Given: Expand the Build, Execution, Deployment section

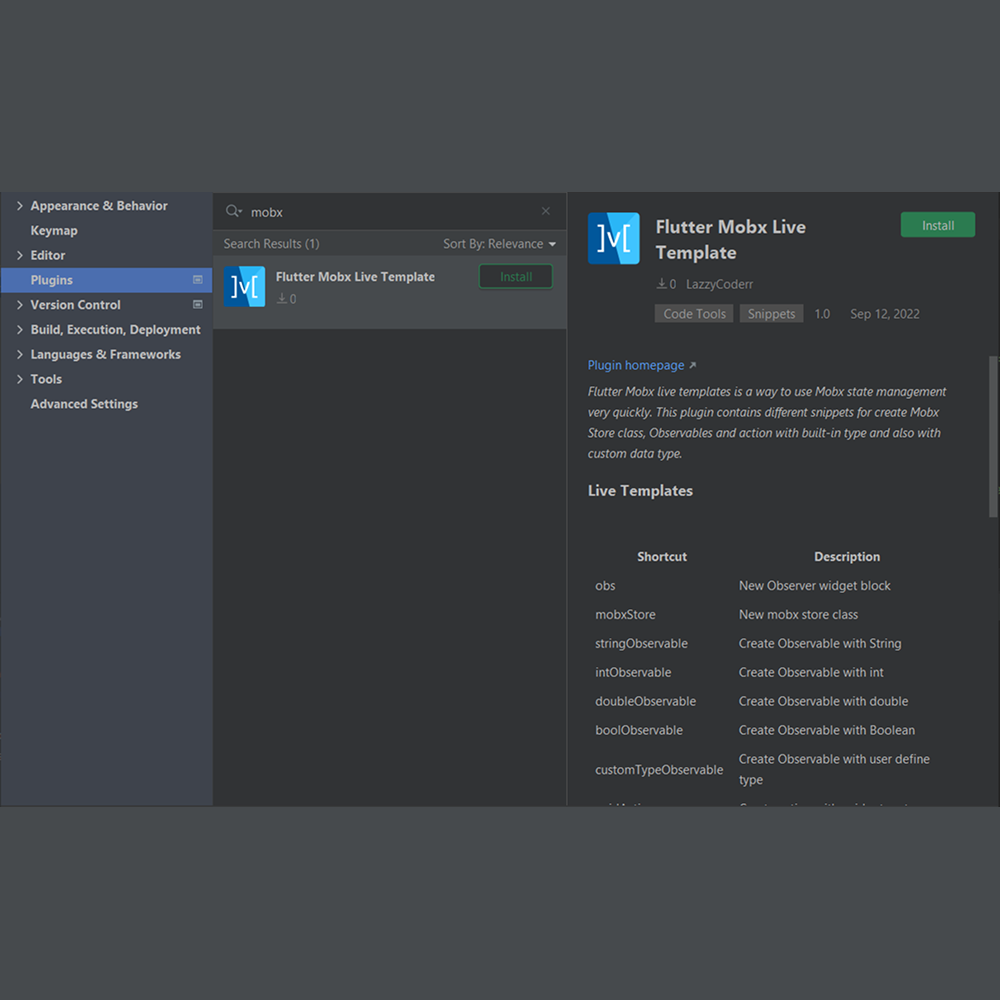Looking at the screenshot, I should (18, 329).
